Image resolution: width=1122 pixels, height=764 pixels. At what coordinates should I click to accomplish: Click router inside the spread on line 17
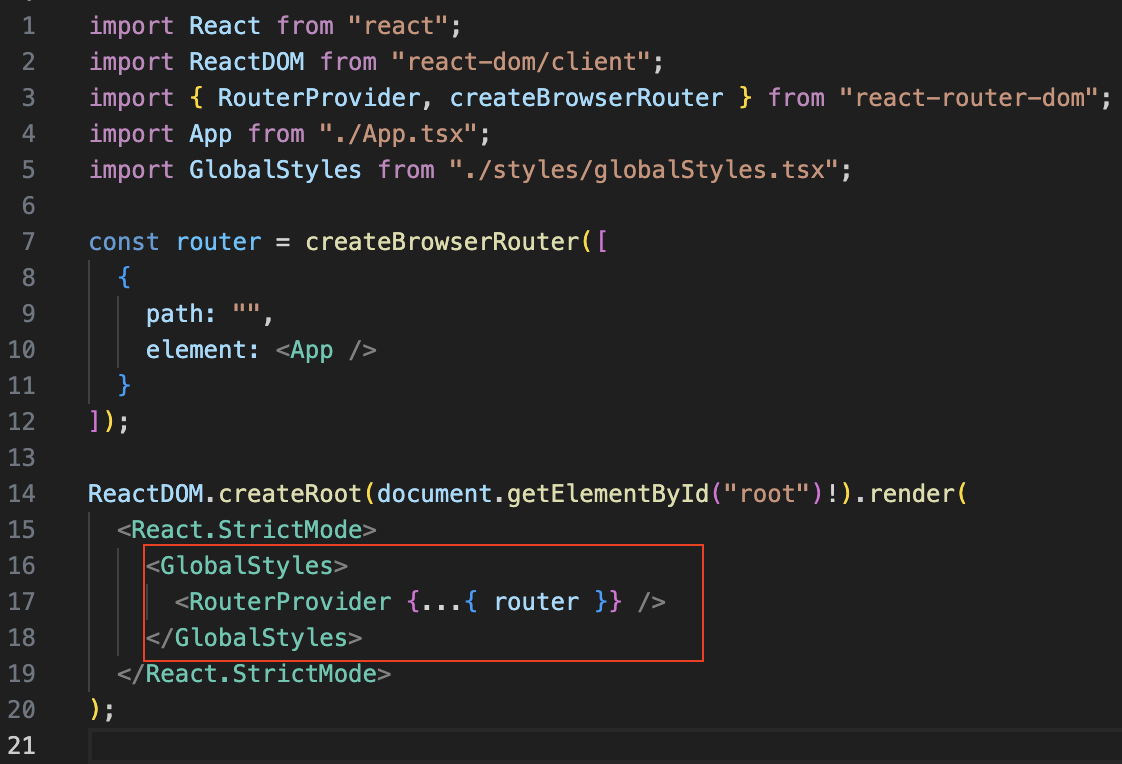[536, 602]
